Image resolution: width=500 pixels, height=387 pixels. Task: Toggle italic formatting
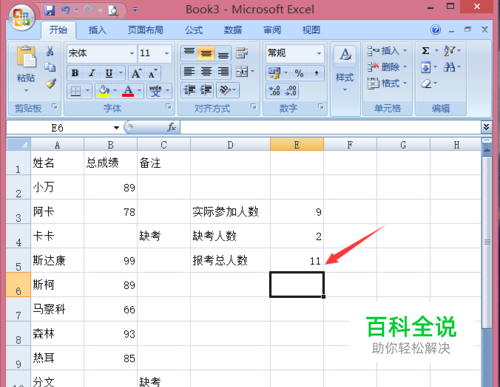(92, 73)
